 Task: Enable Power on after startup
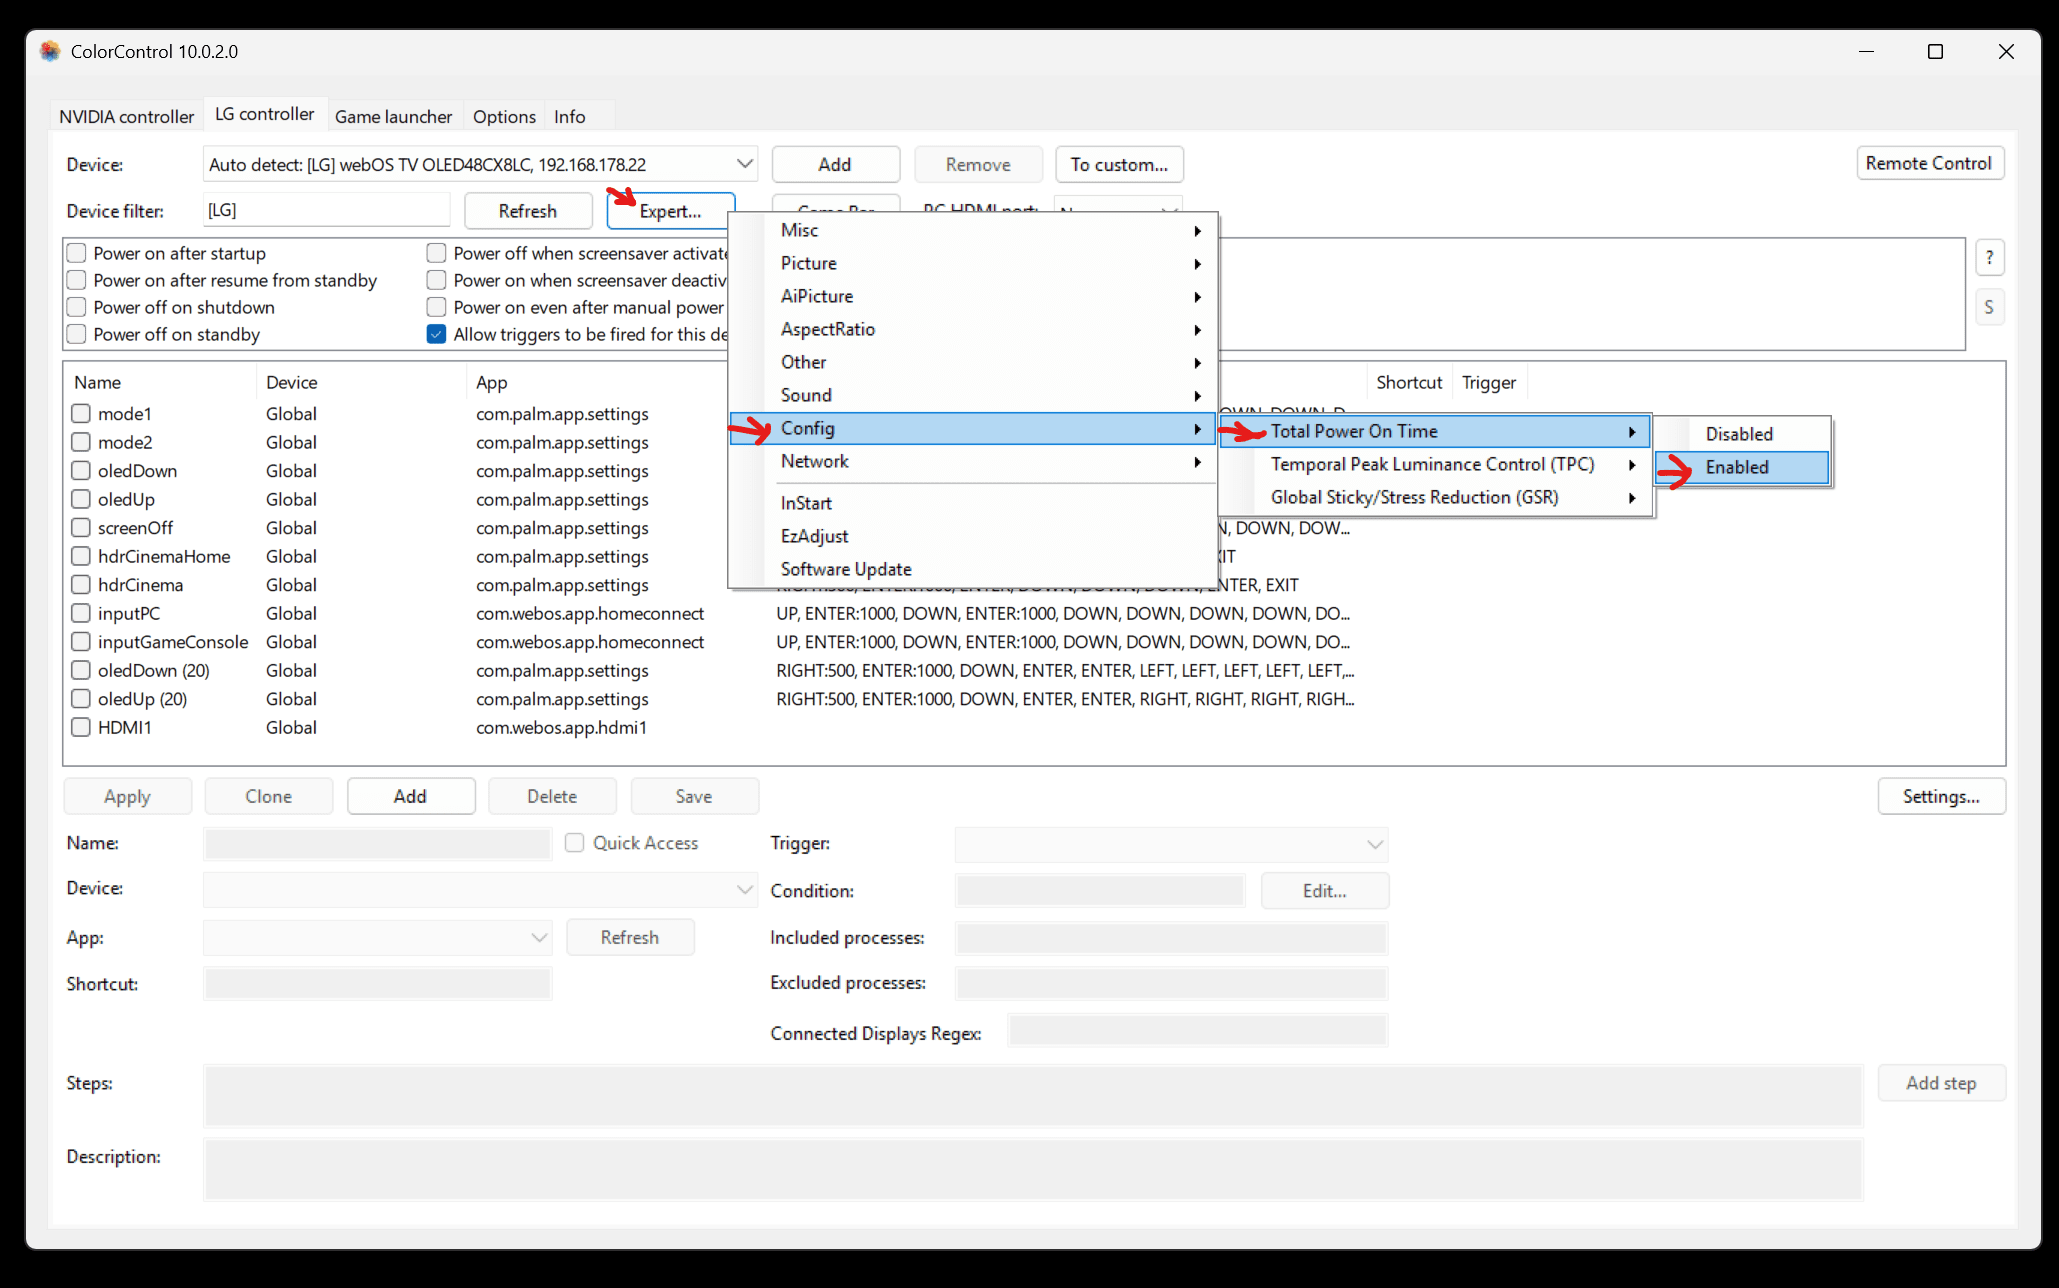pyautogui.click(x=76, y=253)
